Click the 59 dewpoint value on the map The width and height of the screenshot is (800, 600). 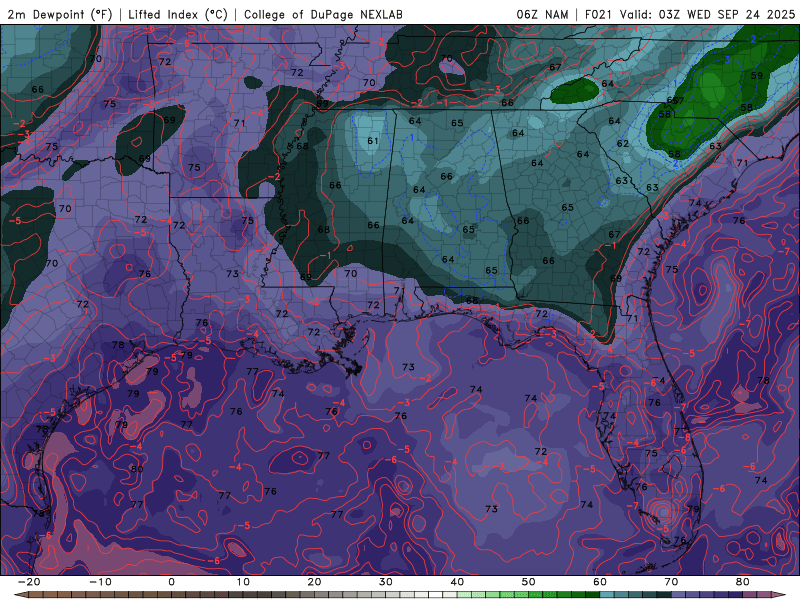click(x=757, y=76)
